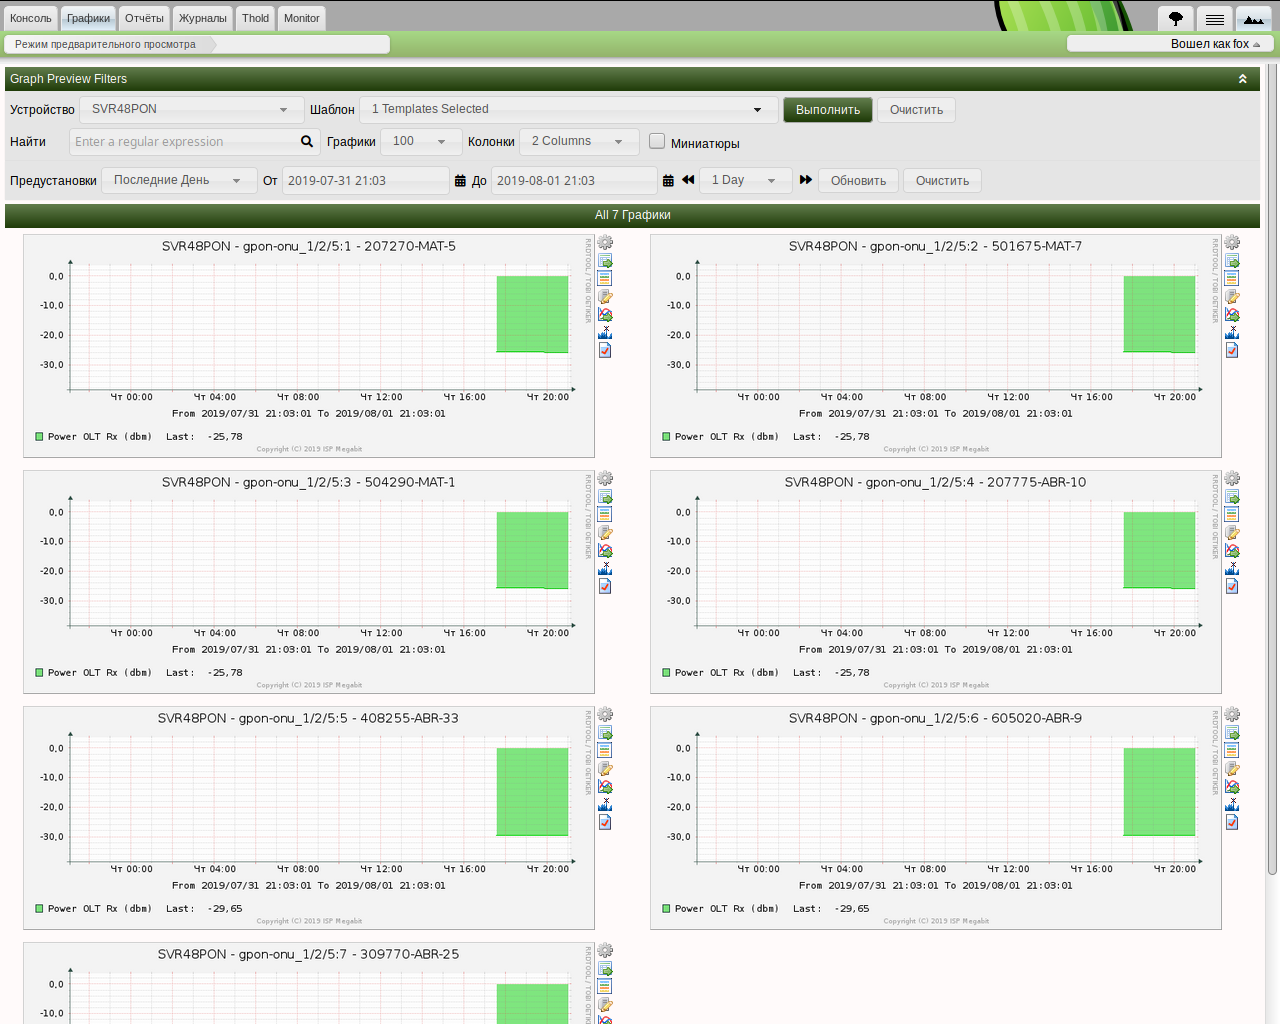This screenshot has width=1280, height=1024.
Task: Open the Графики tab
Action: click(89, 18)
